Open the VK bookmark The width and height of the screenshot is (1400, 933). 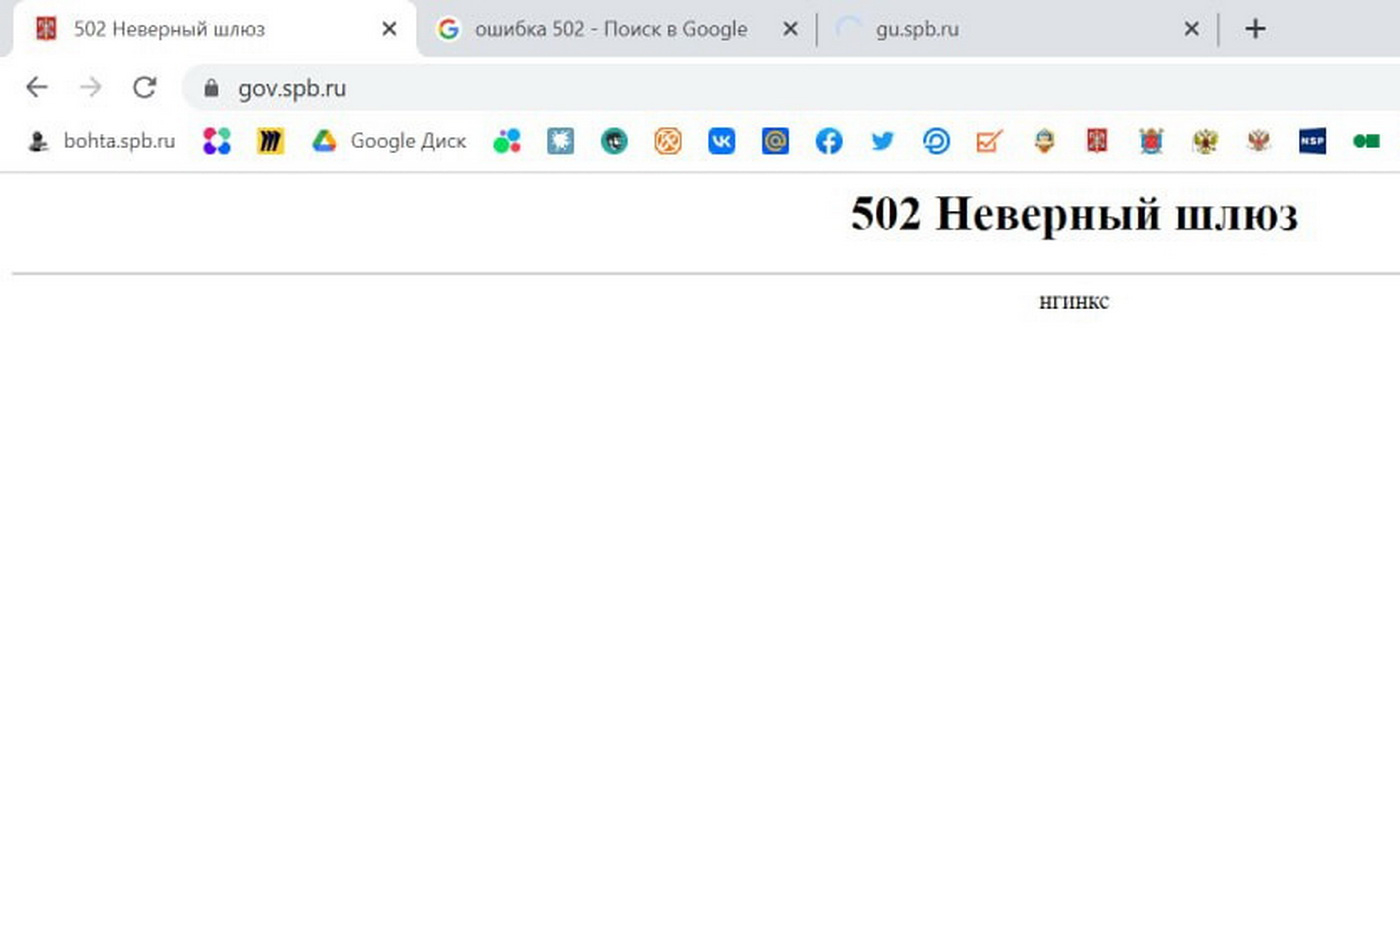tap(721, 141)
